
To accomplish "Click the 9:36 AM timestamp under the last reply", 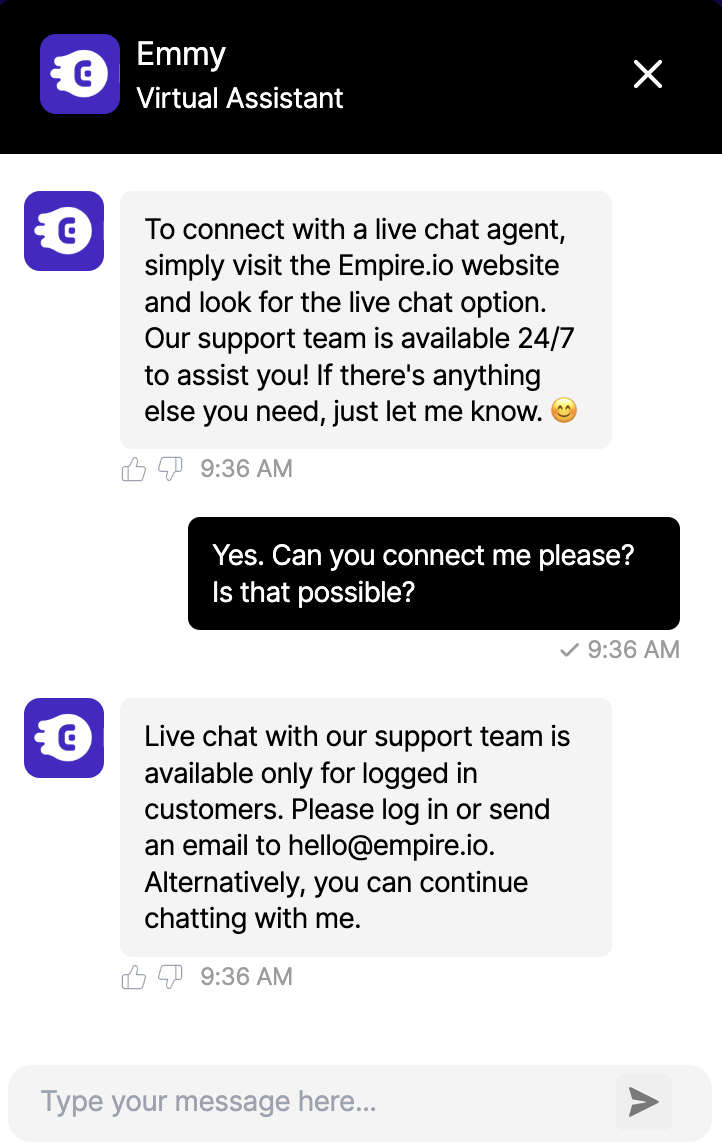I will [x=246, y=977].
